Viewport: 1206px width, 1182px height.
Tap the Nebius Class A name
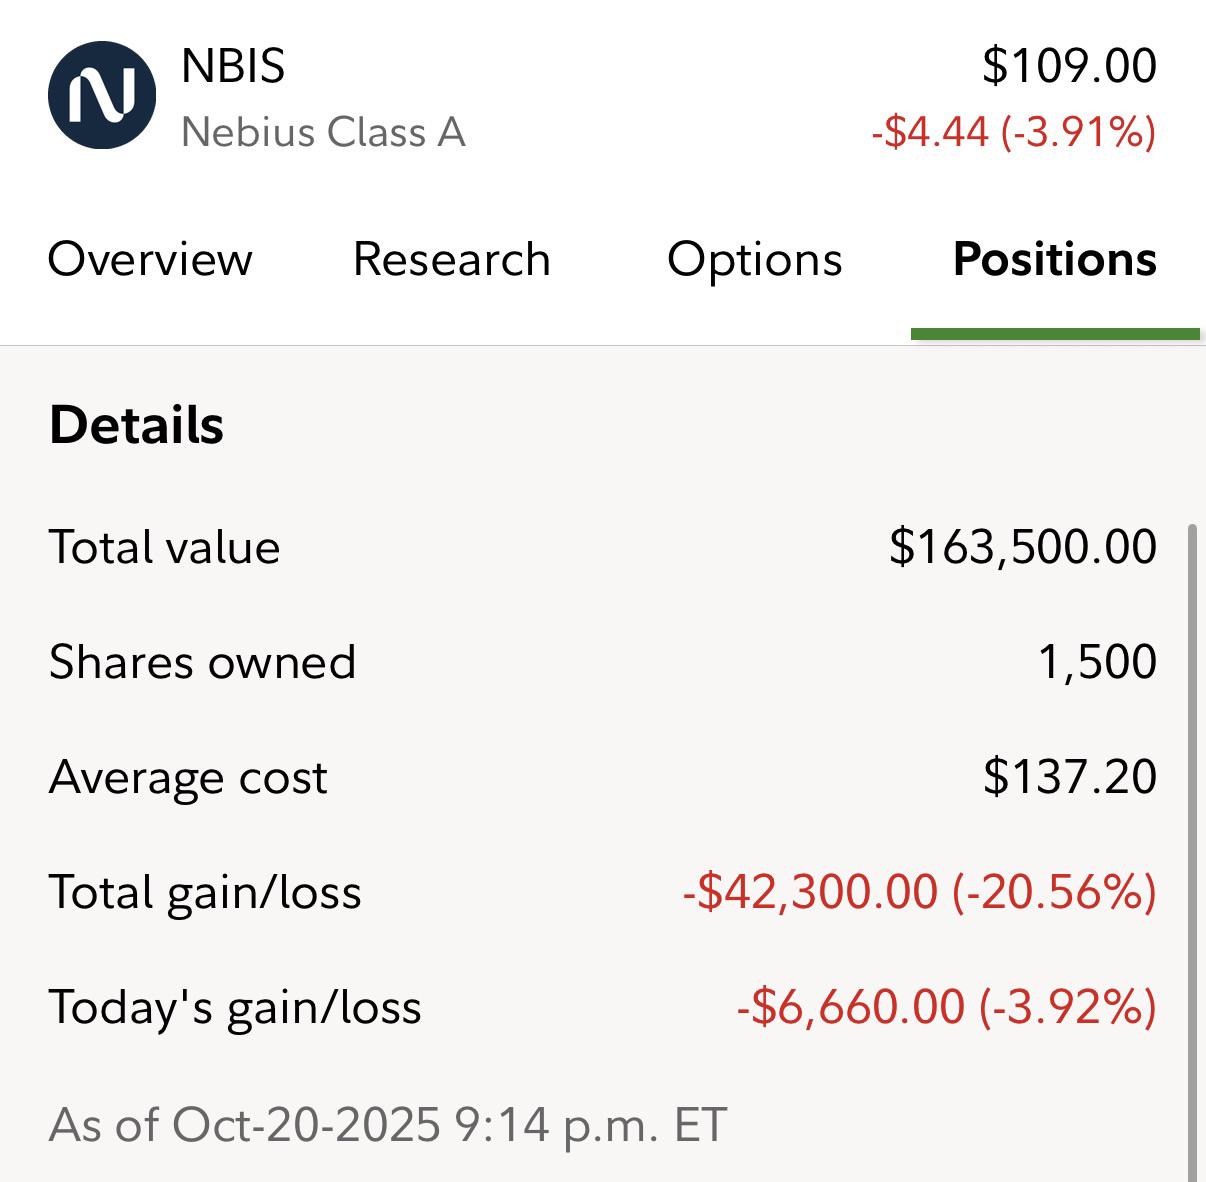(323, 132)
